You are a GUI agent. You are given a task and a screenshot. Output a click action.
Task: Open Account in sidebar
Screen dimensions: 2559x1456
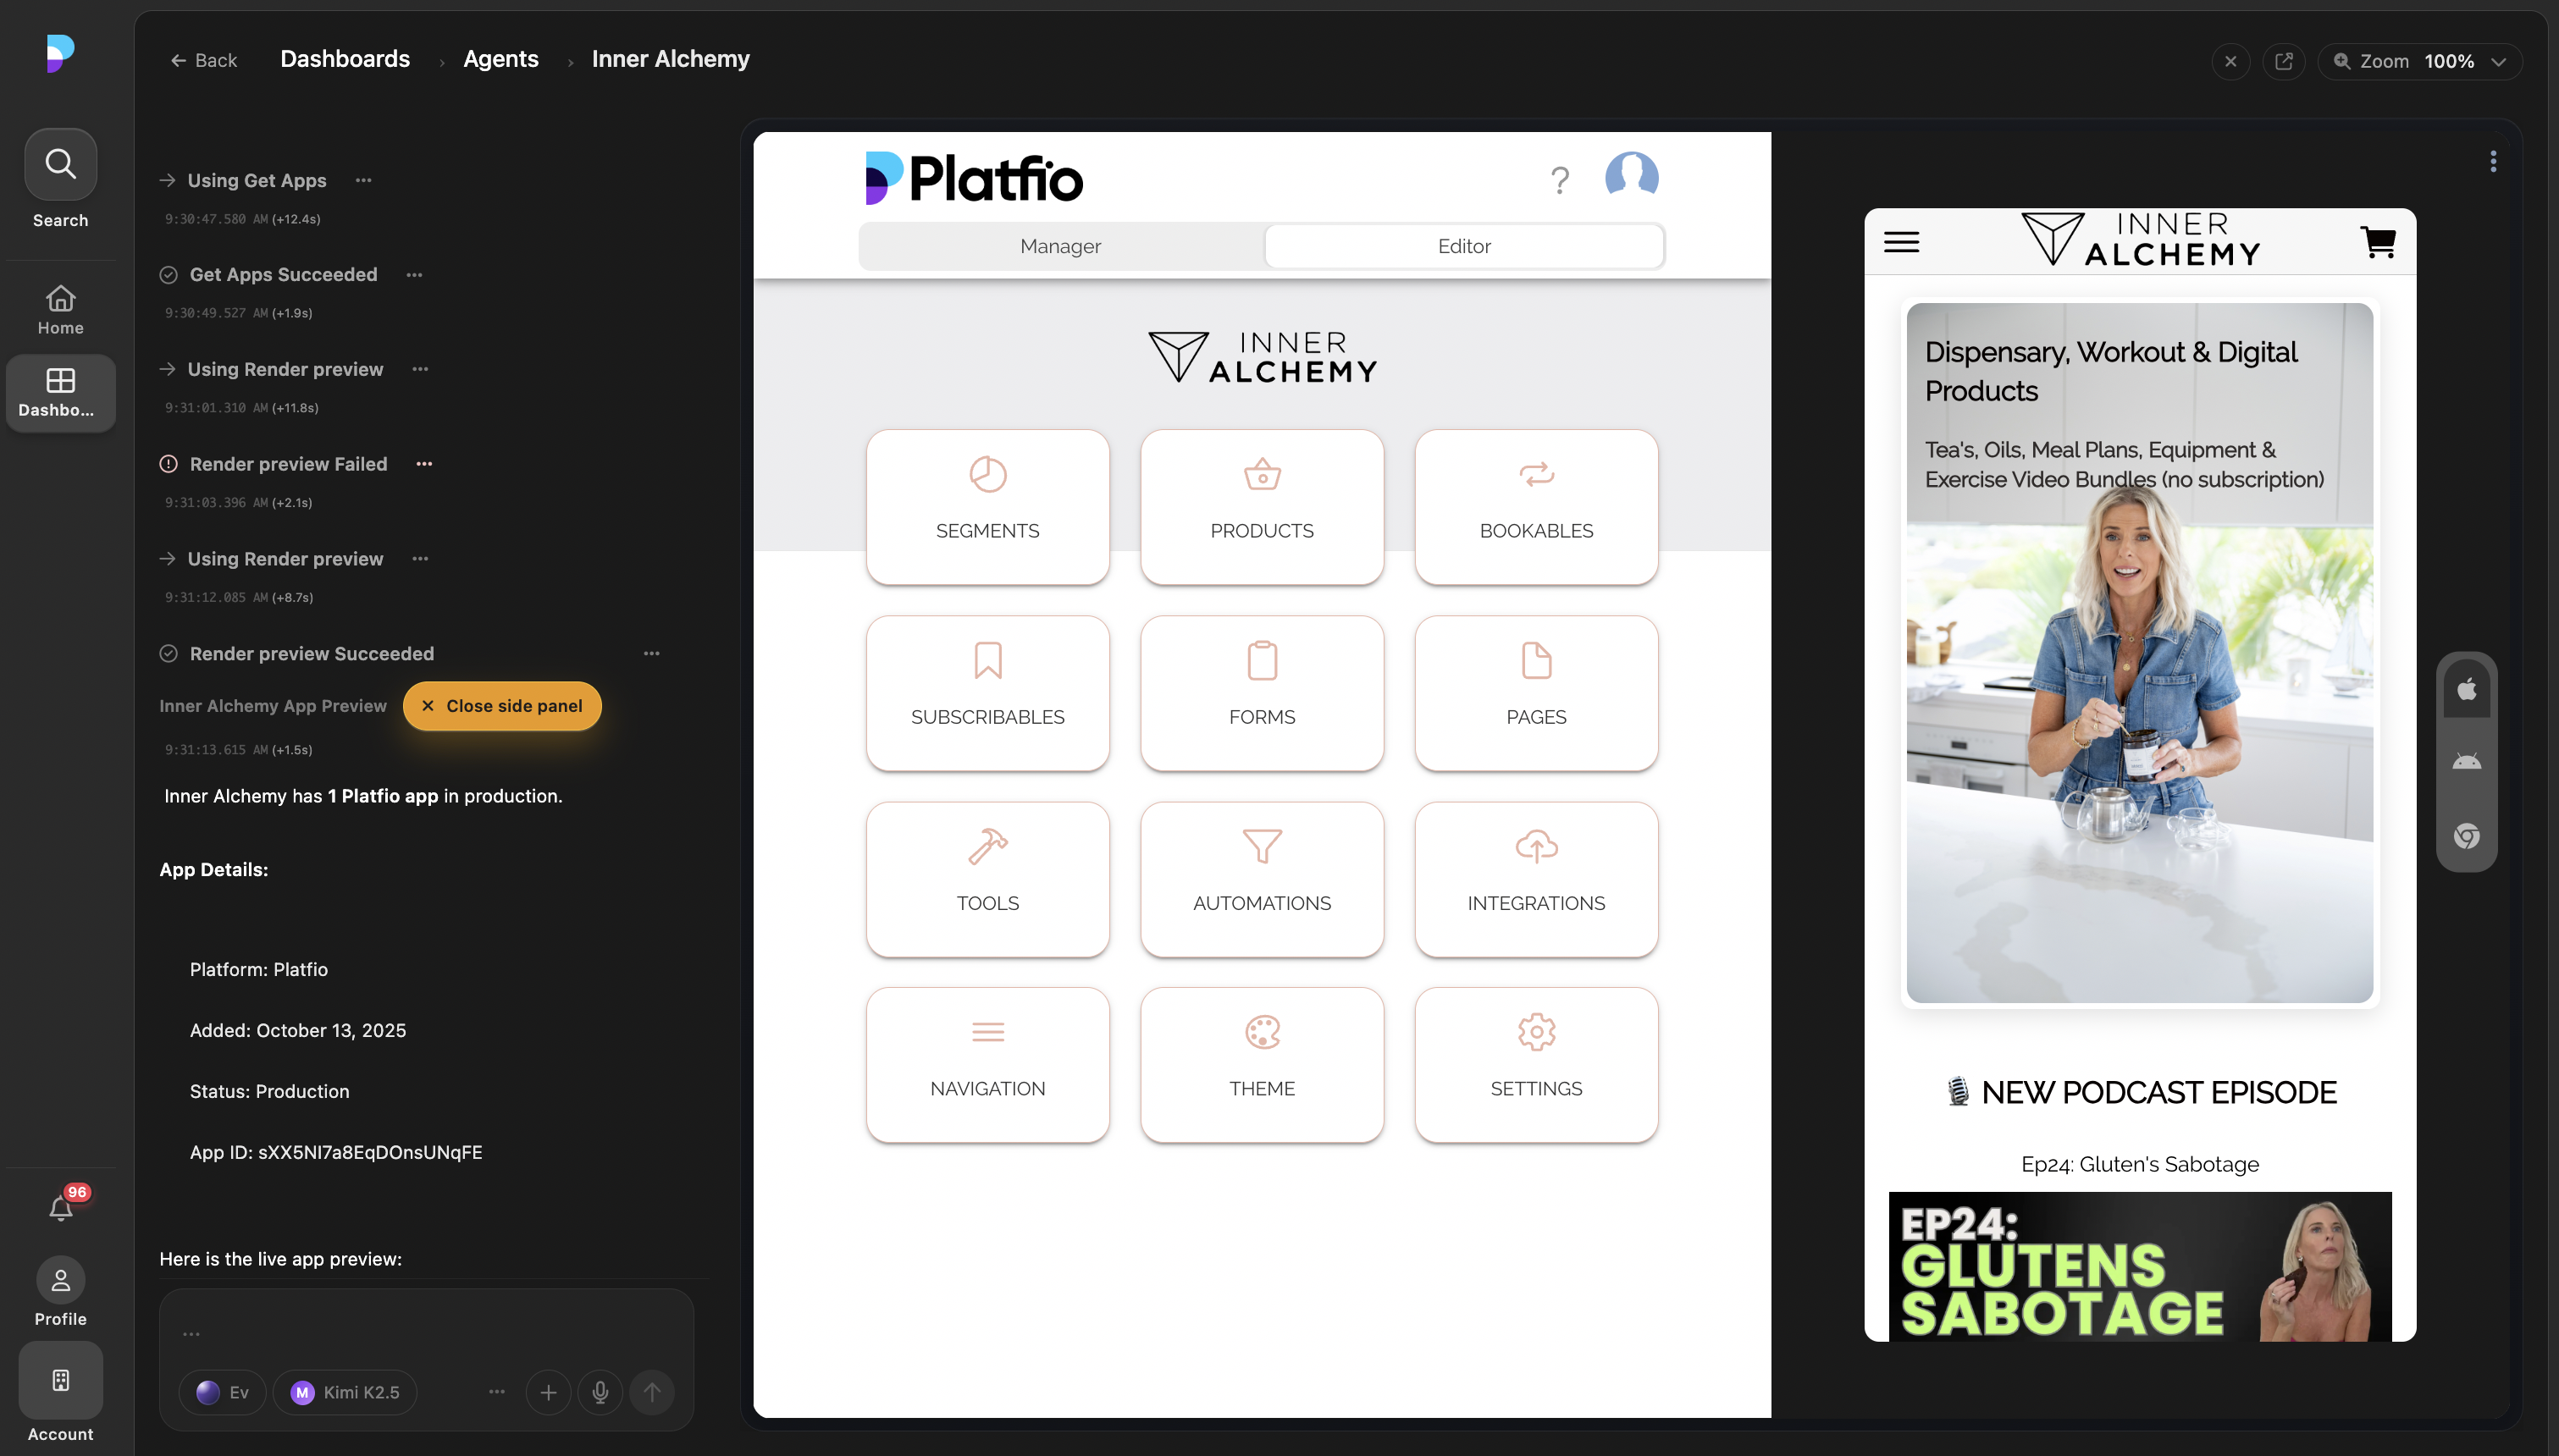tap(60, 1393)
